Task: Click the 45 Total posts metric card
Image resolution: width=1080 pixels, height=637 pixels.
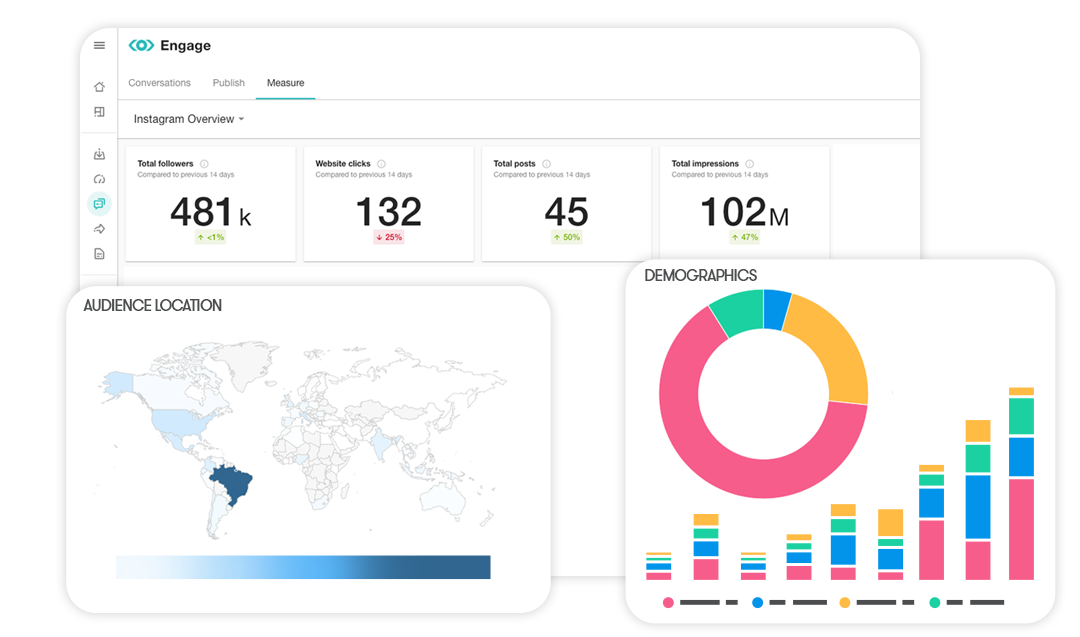Action: click(566, 204)
